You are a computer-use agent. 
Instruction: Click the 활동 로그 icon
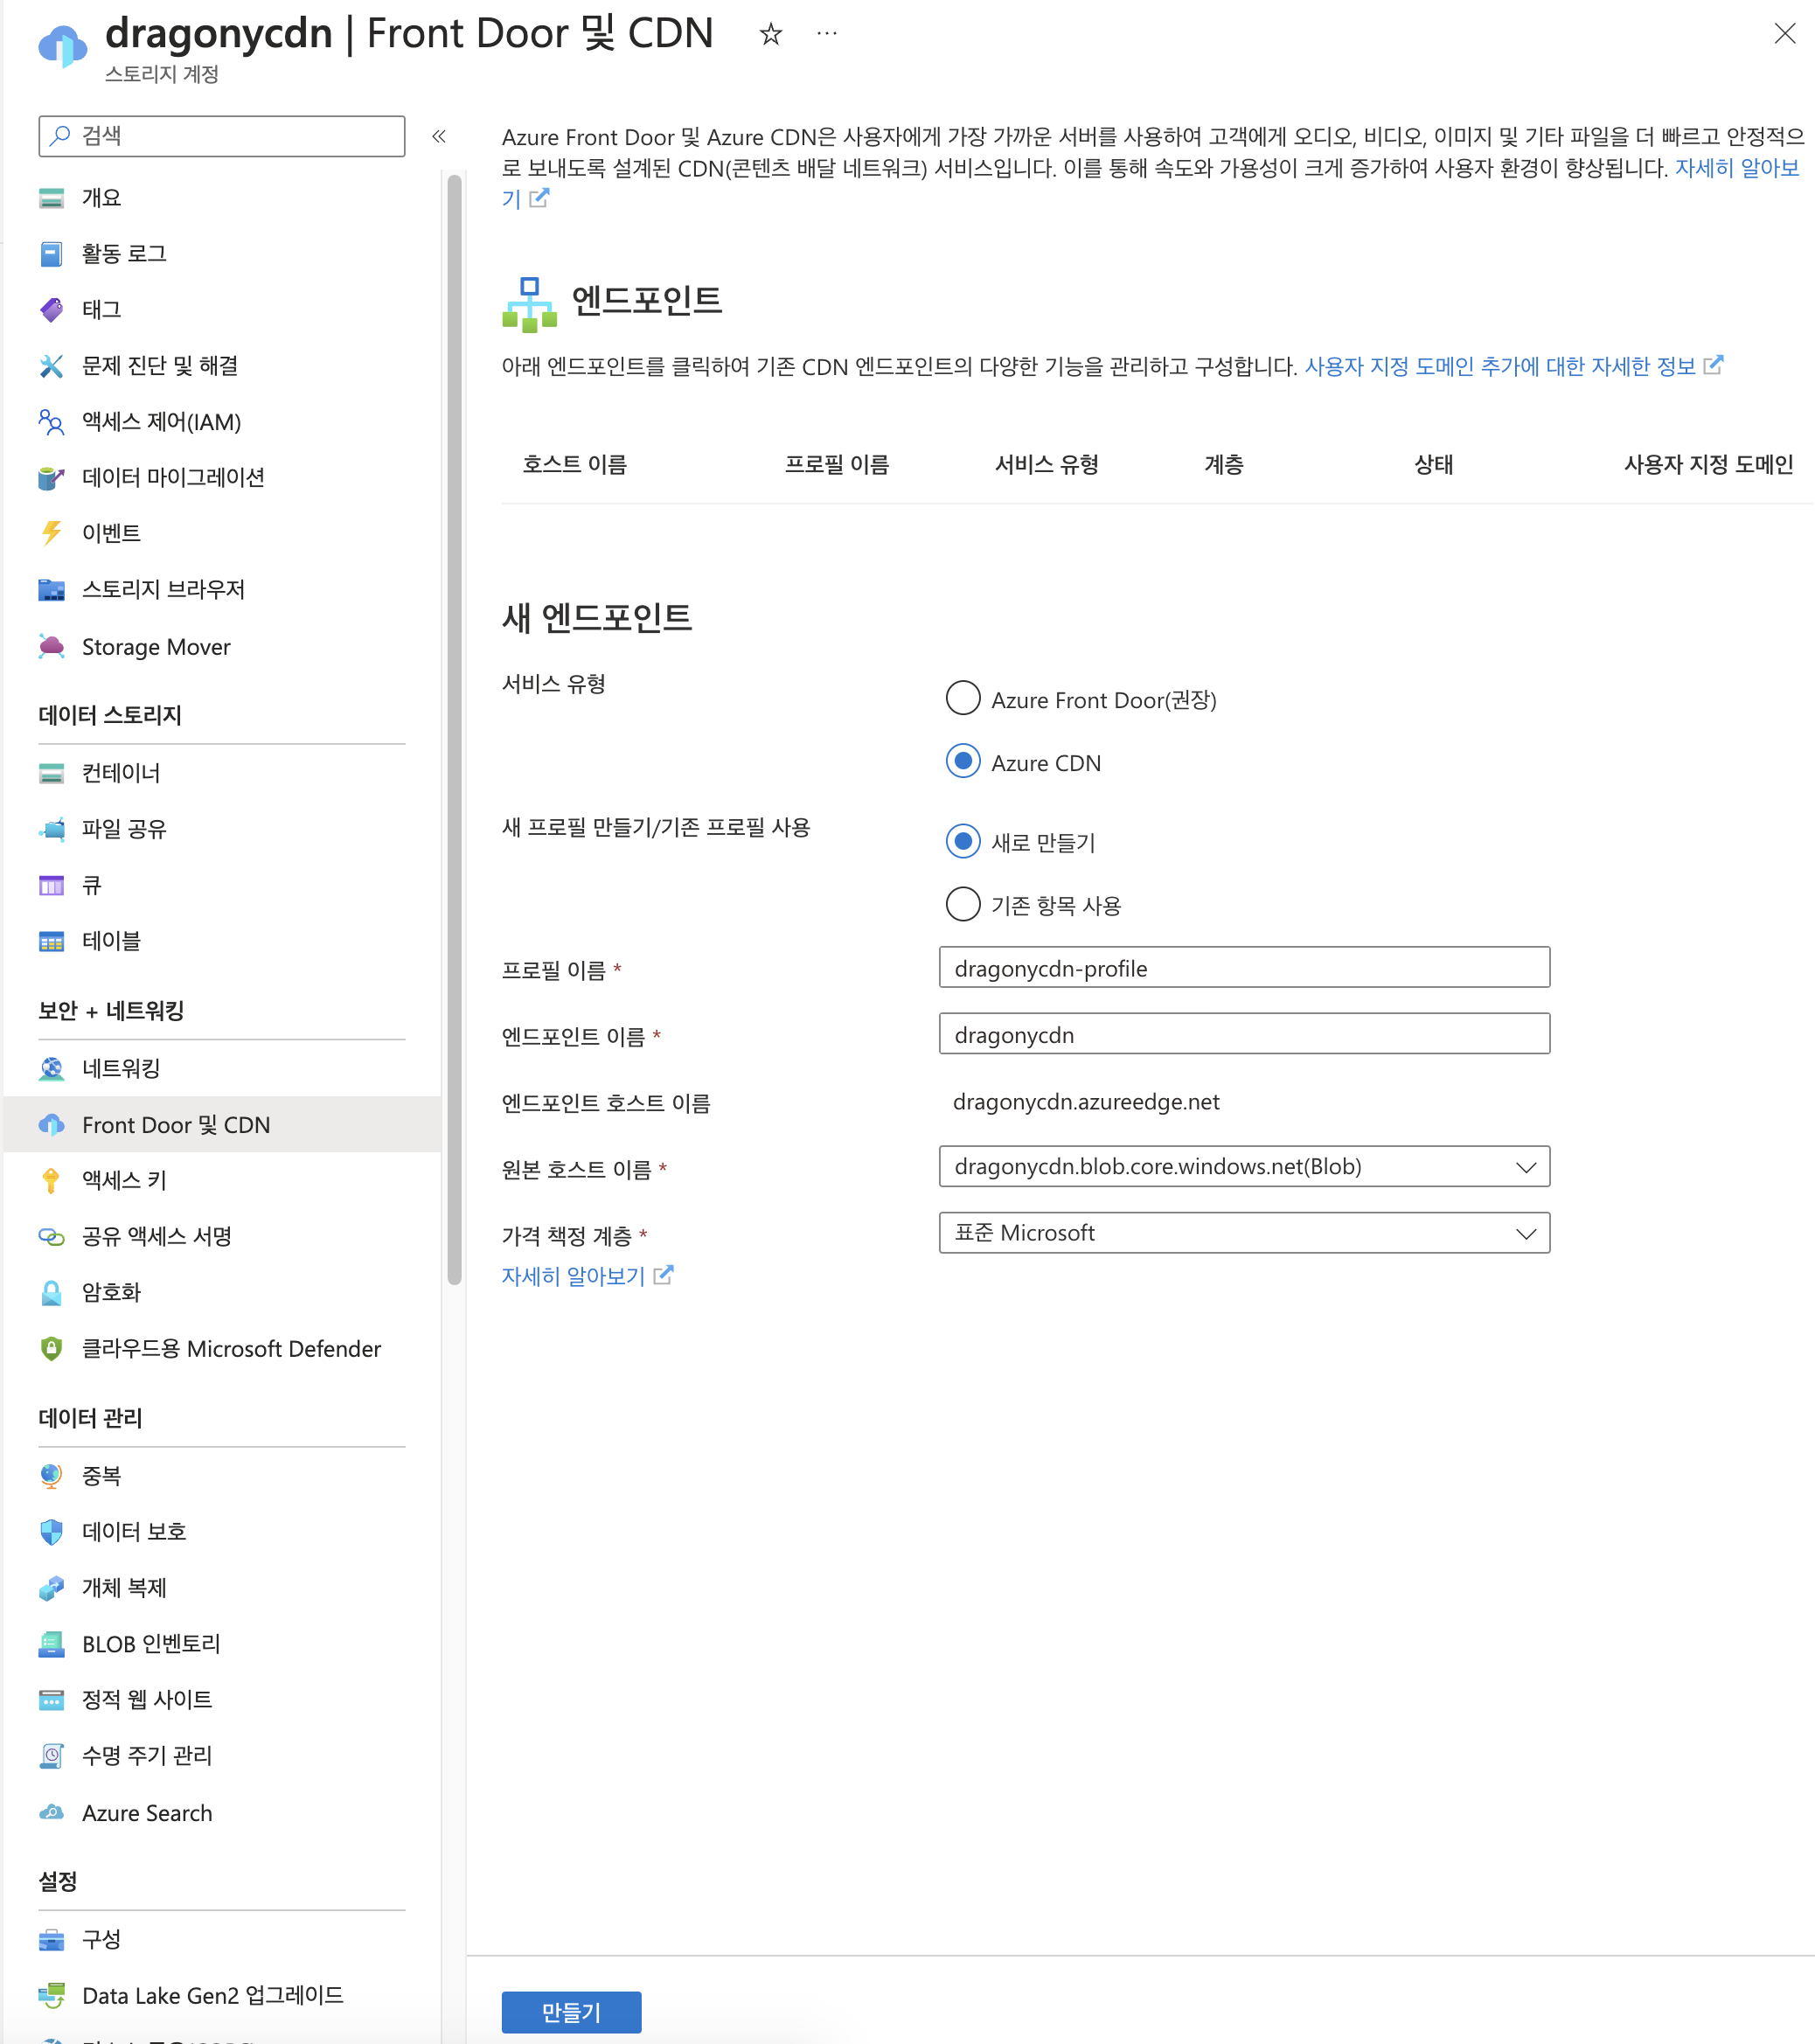tap(51, 254)
